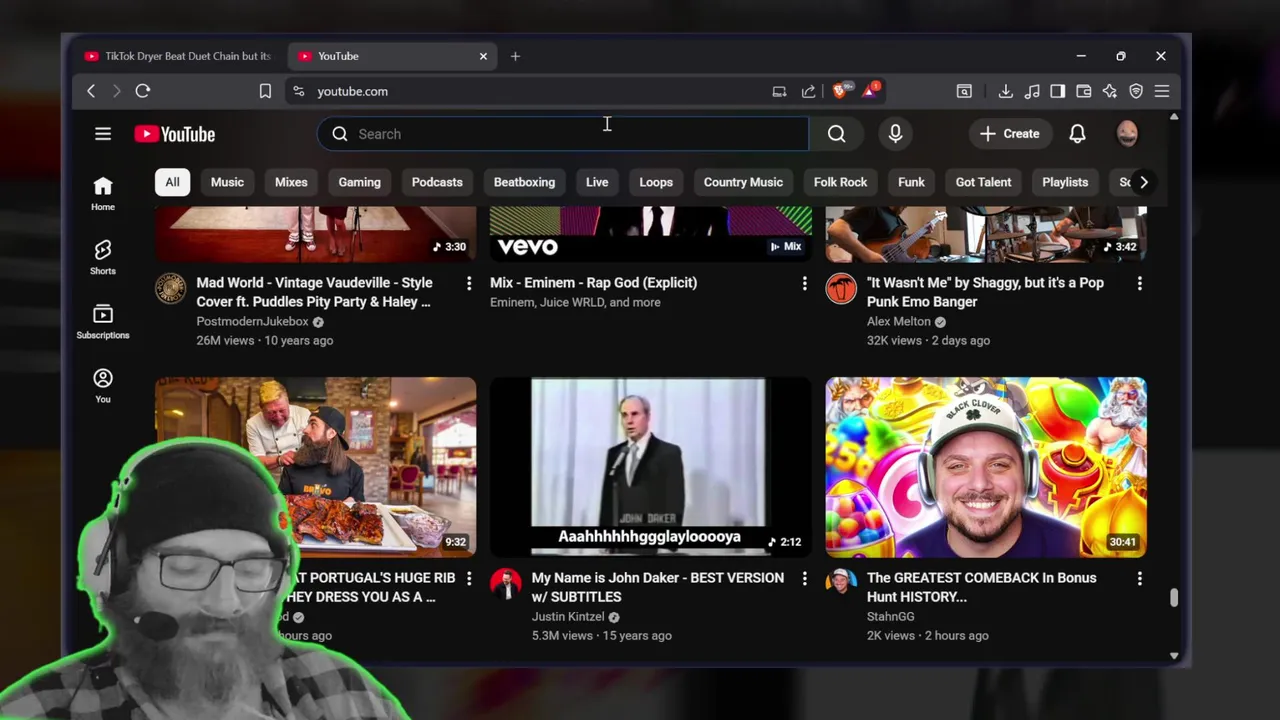Open the notifications bell
Viewport: 1280px width, 720px height.
pyautogui.click(x=1077, y=134)
